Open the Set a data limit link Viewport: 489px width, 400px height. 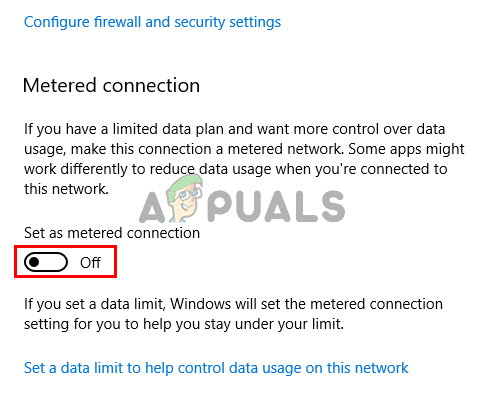216,368
